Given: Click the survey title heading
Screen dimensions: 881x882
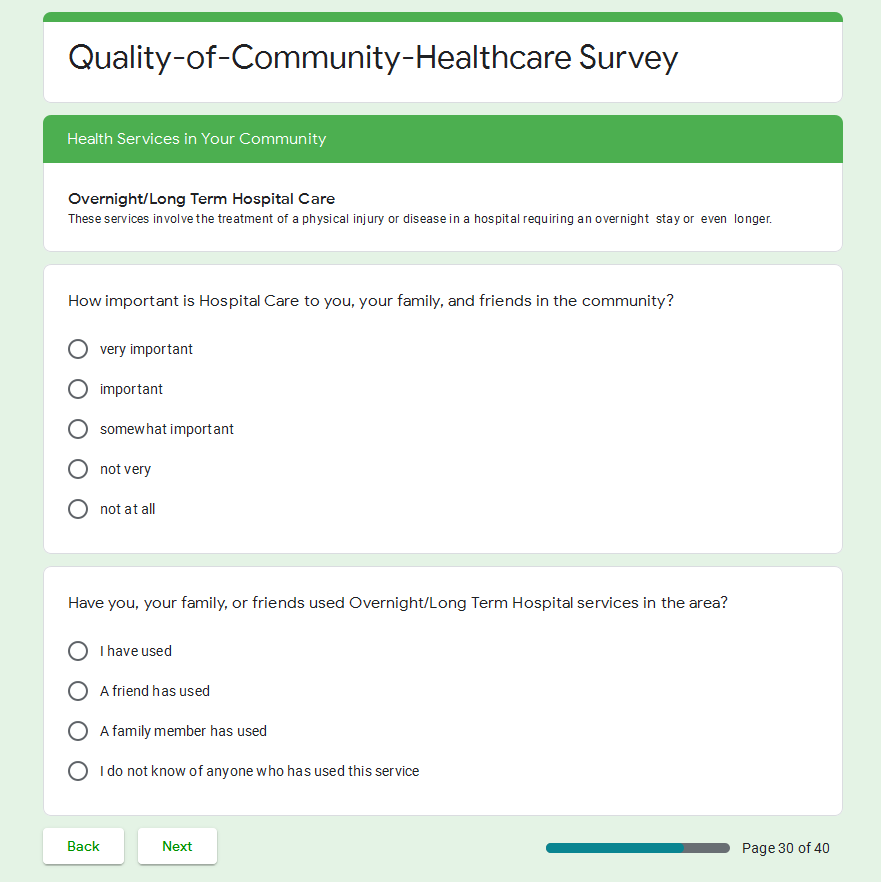Looking at the screenshot, I should [x=373, y=58].
